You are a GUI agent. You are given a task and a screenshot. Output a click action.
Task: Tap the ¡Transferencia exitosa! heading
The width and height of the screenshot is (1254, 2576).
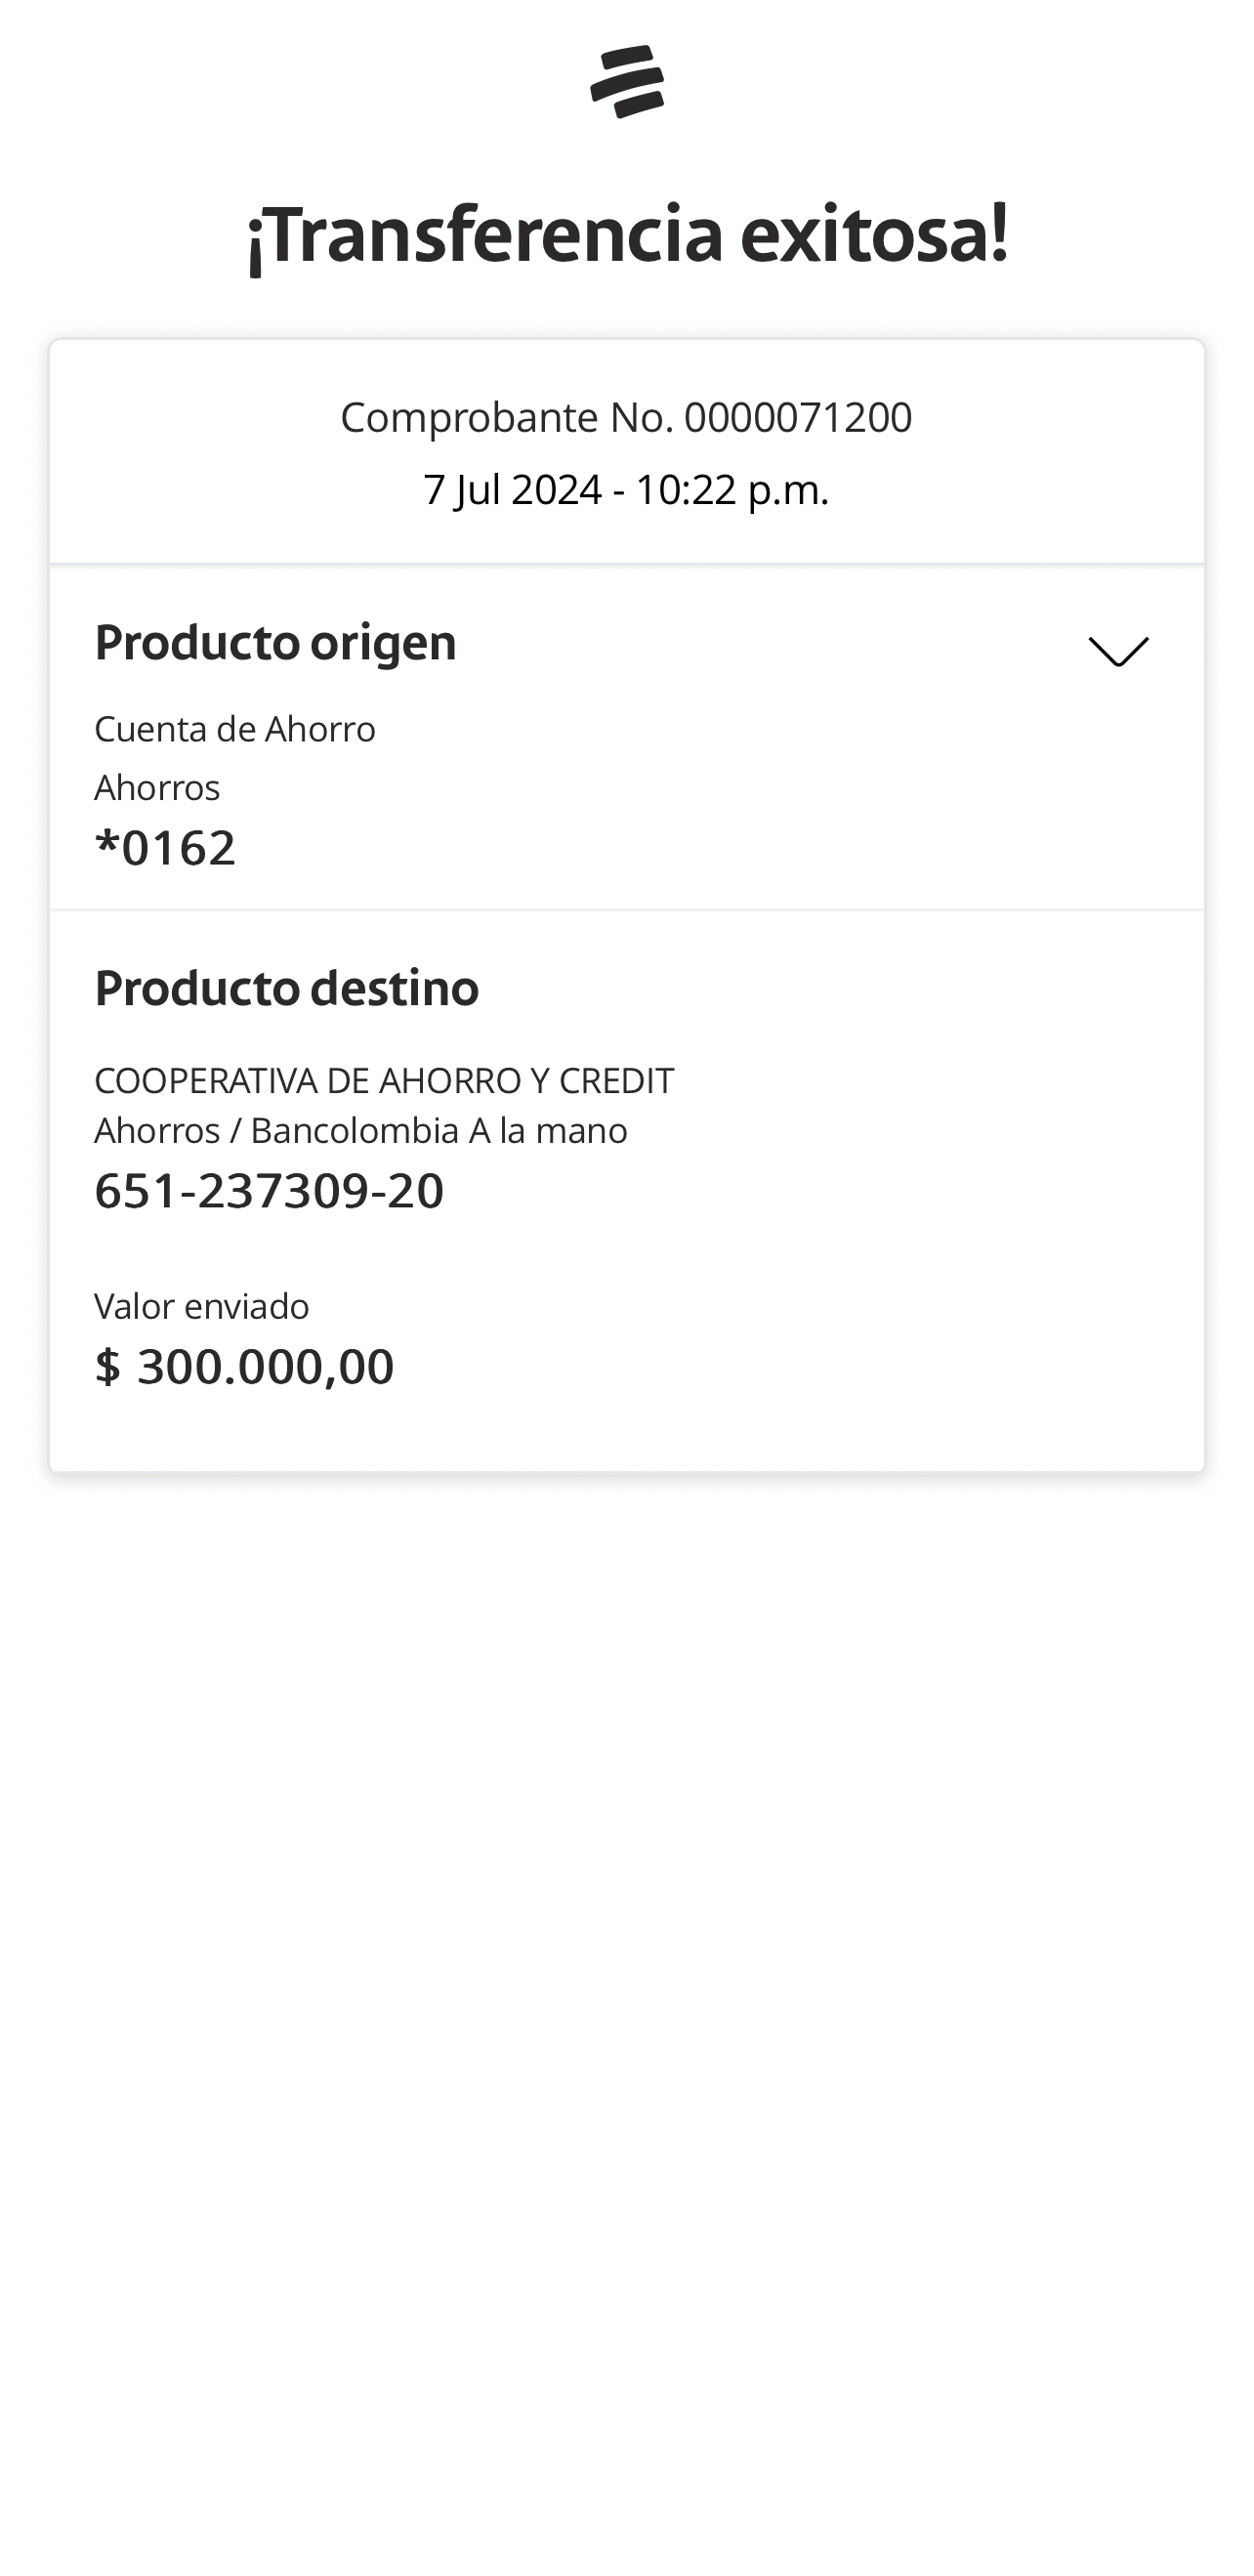tap(627, 234)
